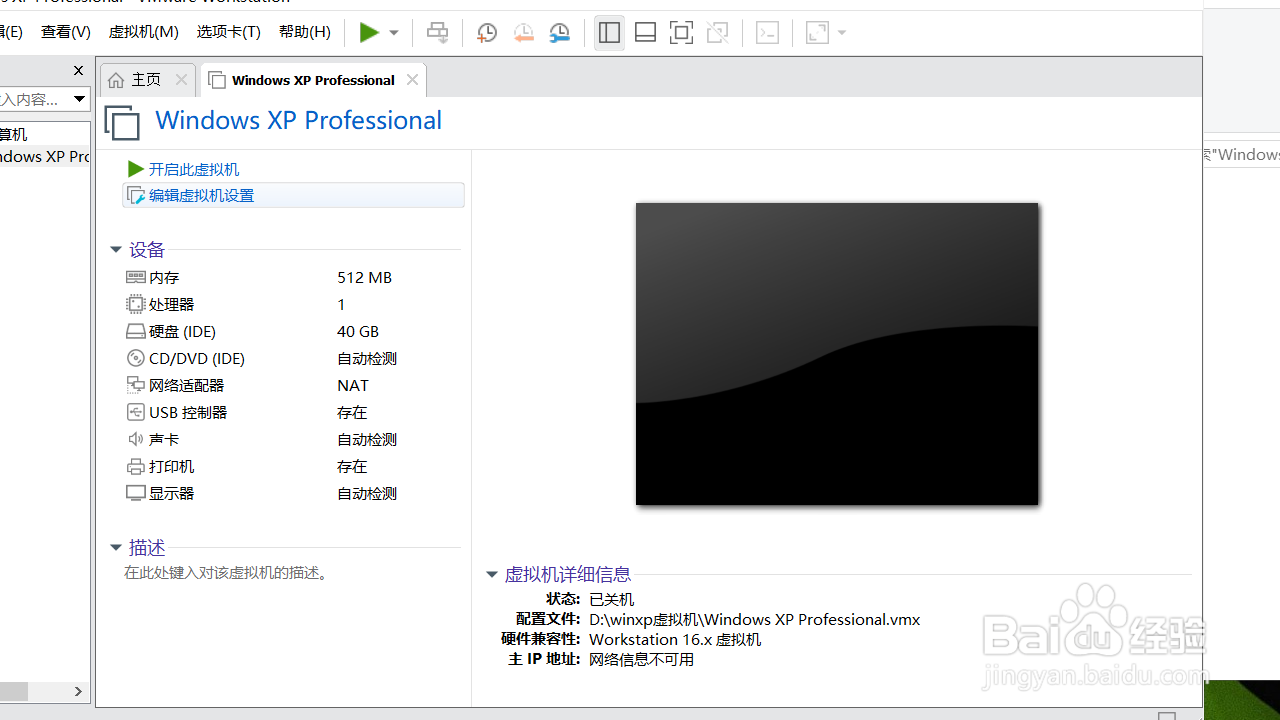This screenshot has width=1280, height=720.
Task: Click the 声卡 sound card icon
Action: (x=136, y=439)
